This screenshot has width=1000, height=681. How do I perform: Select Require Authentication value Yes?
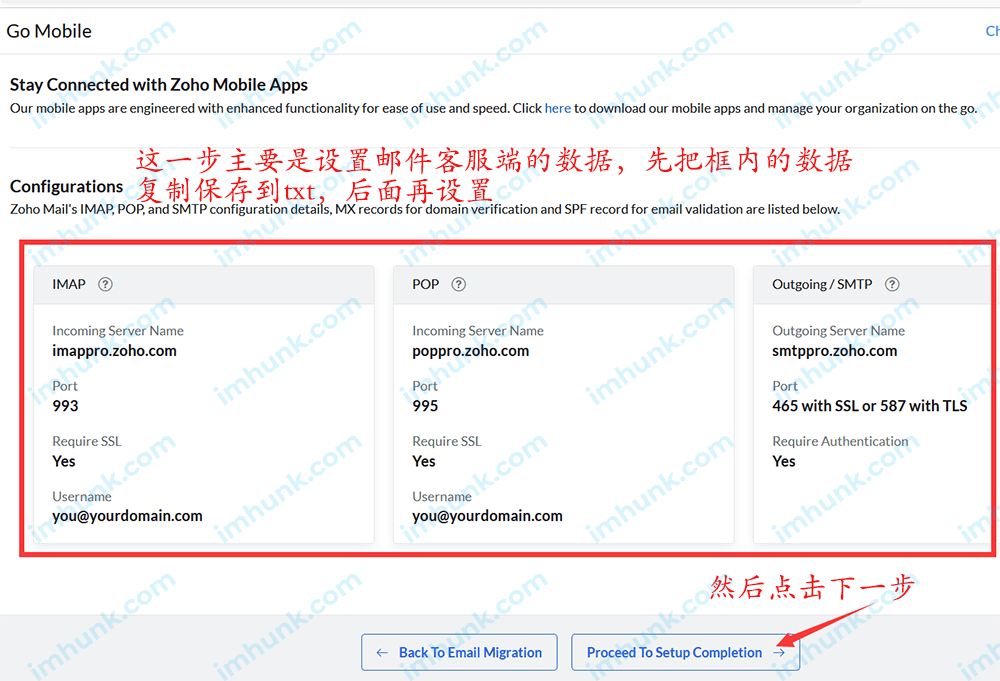click(784, 461)
